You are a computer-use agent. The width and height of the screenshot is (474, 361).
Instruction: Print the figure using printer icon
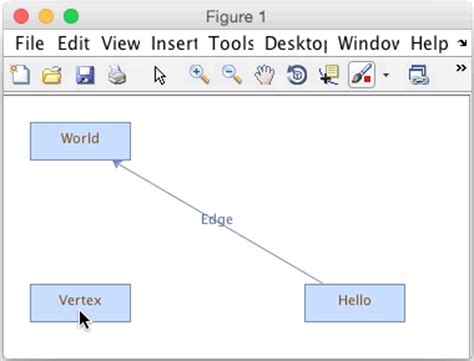point(117,75)
